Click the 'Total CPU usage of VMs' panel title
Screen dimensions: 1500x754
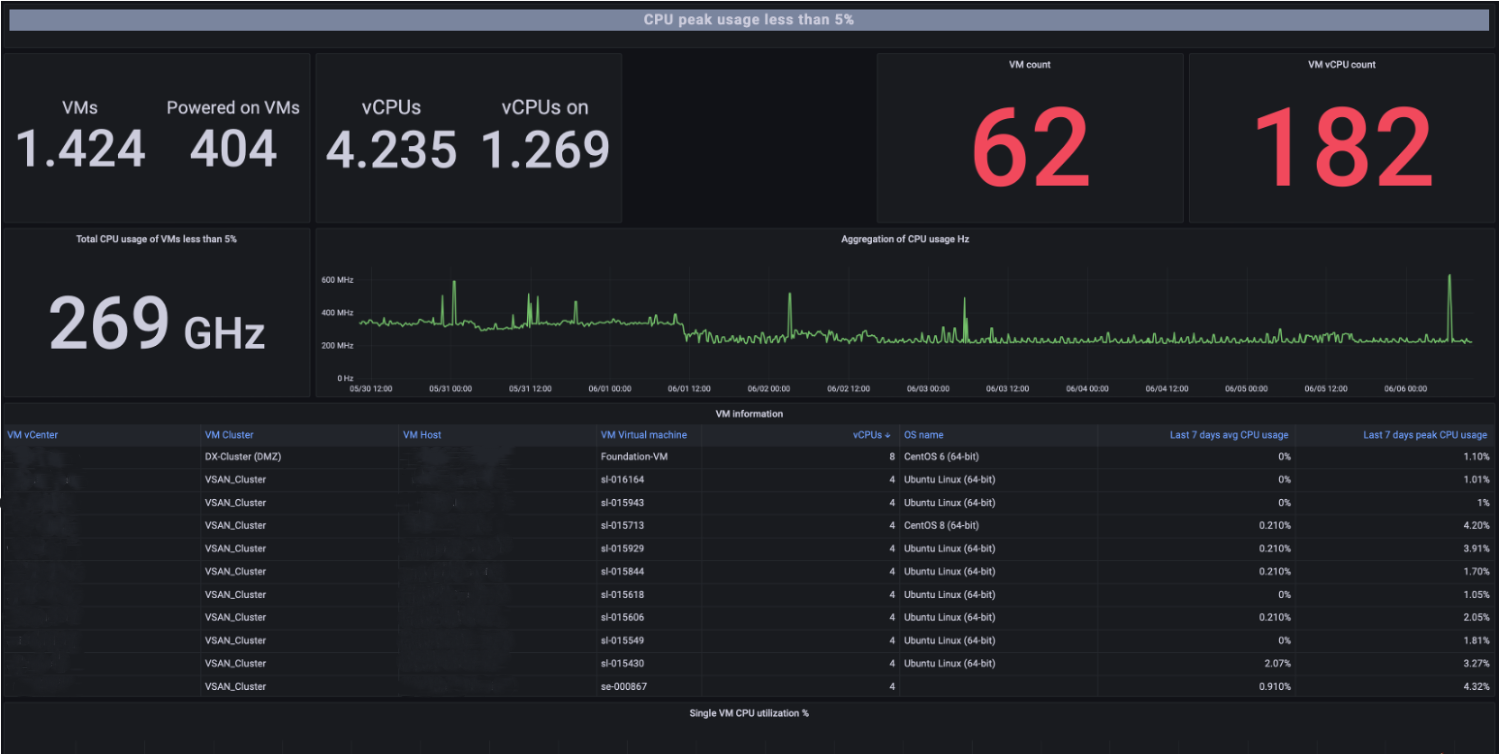[156, 239]
